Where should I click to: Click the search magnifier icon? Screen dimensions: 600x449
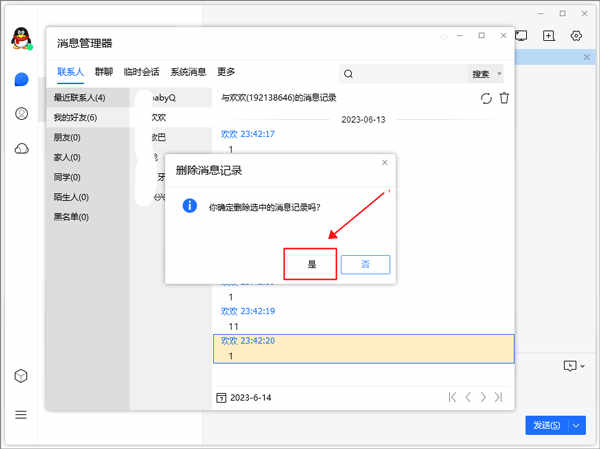point(348,74)
